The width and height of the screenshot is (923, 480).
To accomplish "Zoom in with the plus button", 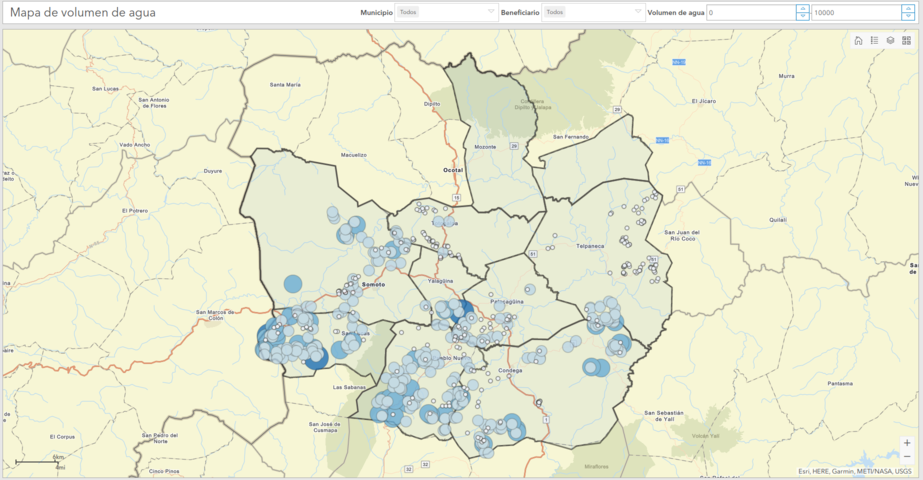I will coord(907,442).
